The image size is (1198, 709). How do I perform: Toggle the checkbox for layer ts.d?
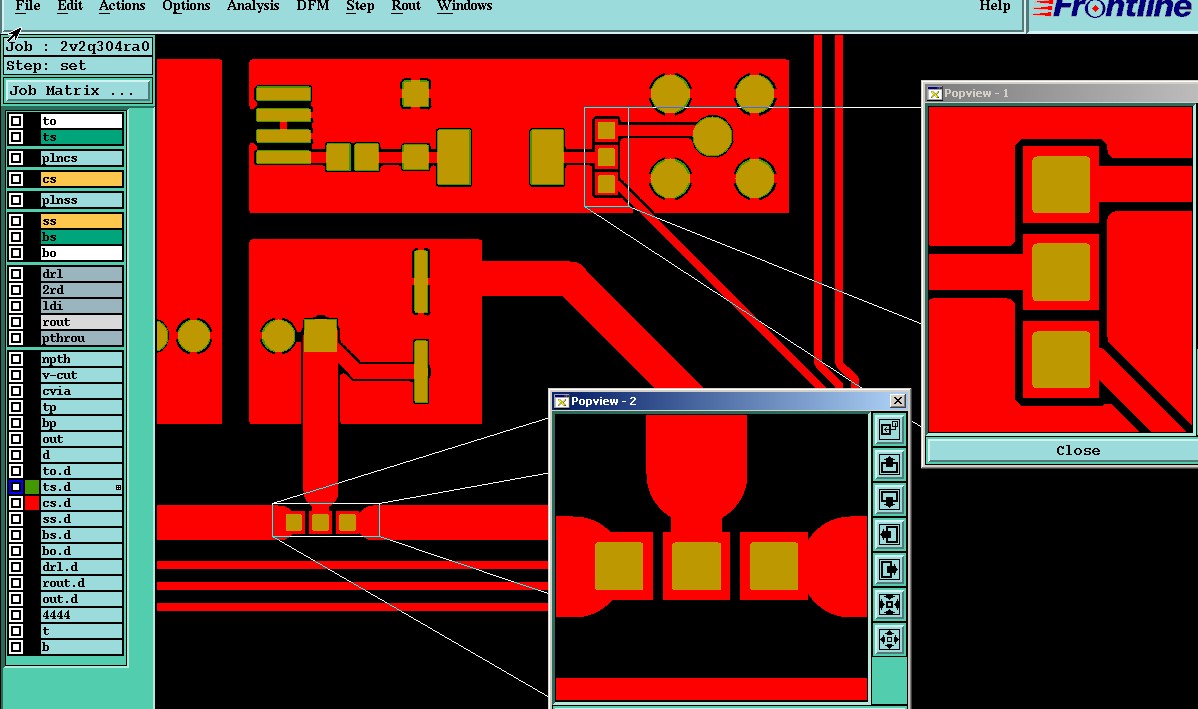[x=15, y=487]
